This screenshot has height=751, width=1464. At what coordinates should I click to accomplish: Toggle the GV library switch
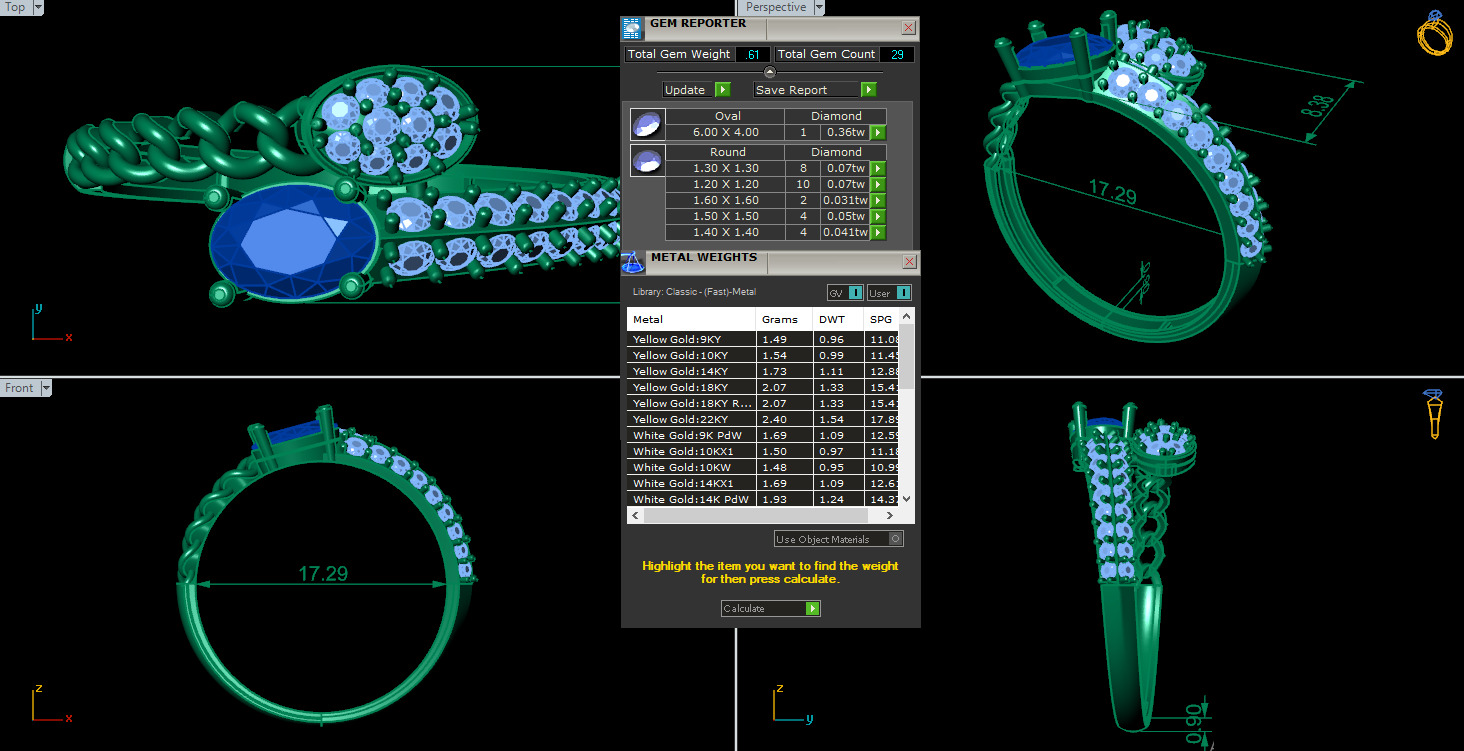pos(845,293)
